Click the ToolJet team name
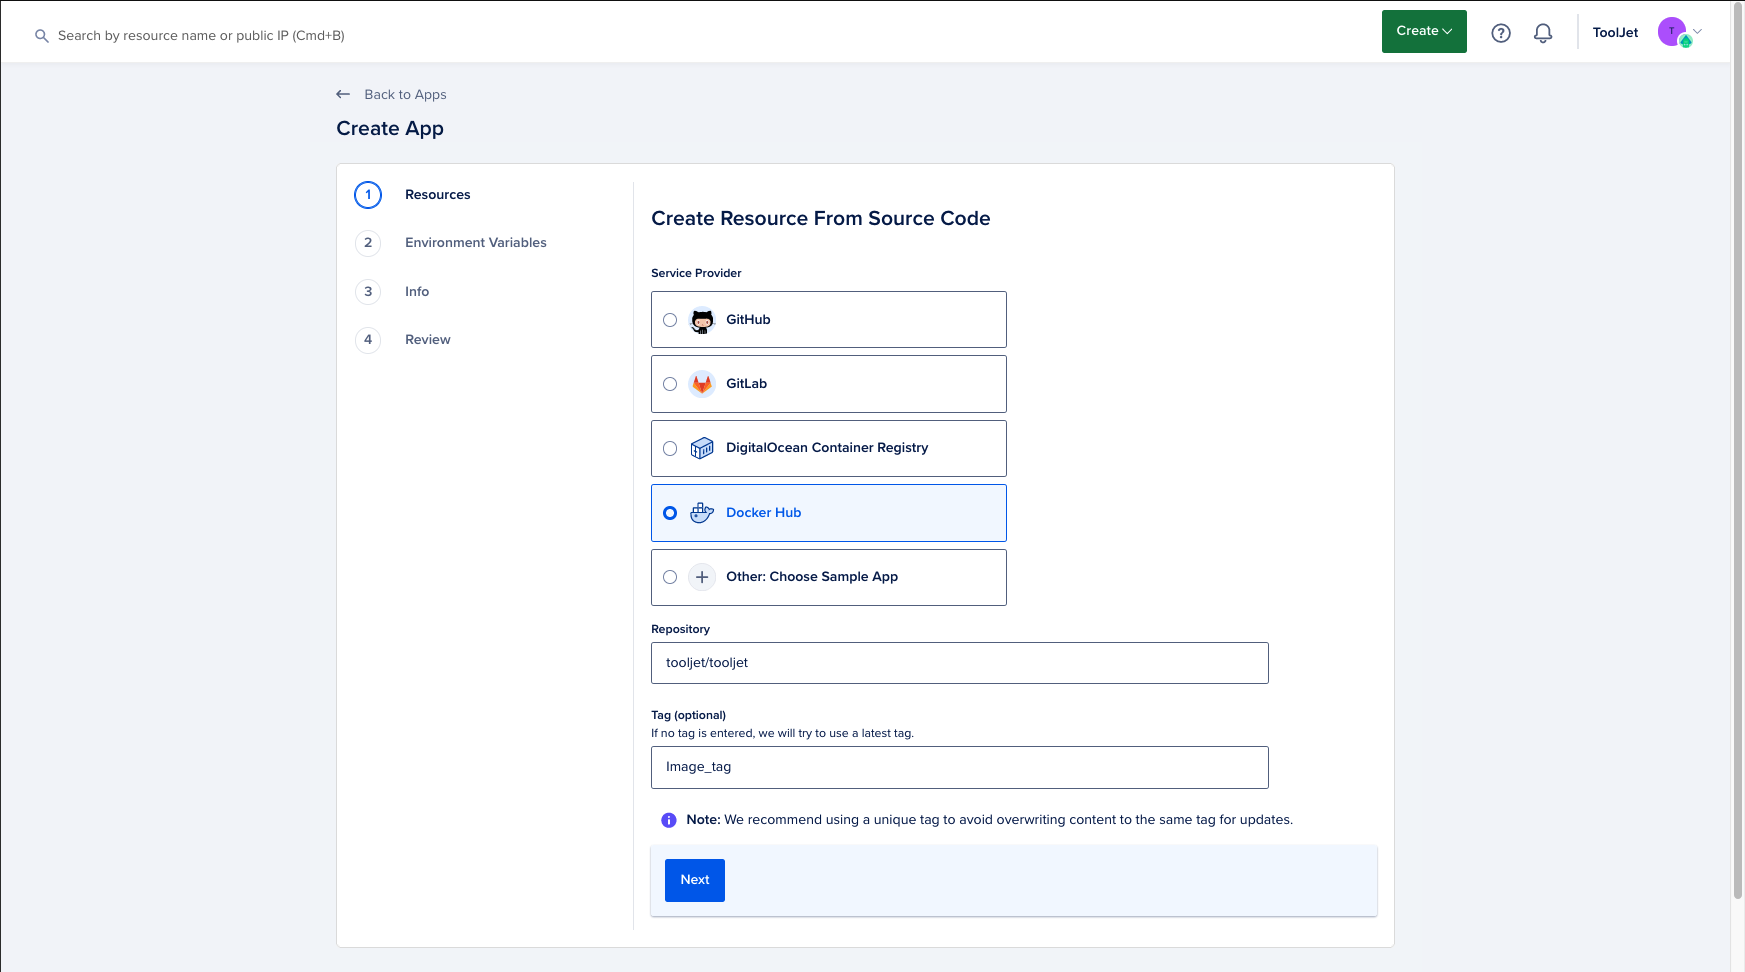The image size is (1745, 972). (1615, 33)
